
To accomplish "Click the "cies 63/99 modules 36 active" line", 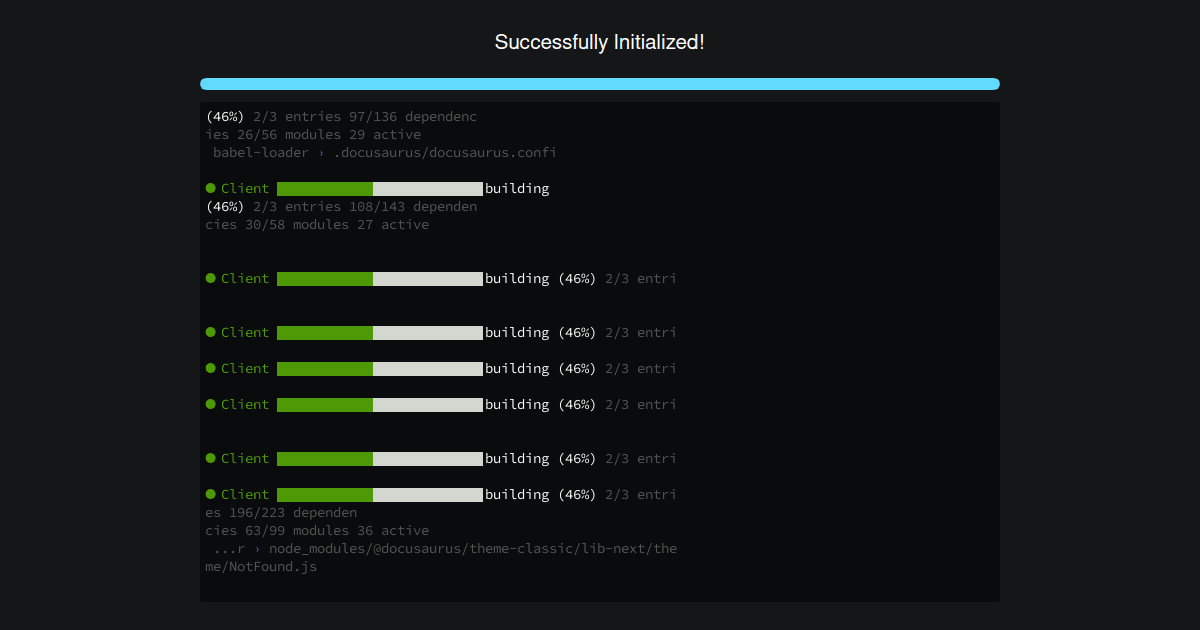I will pyautogui.click(x=317, y=531).
